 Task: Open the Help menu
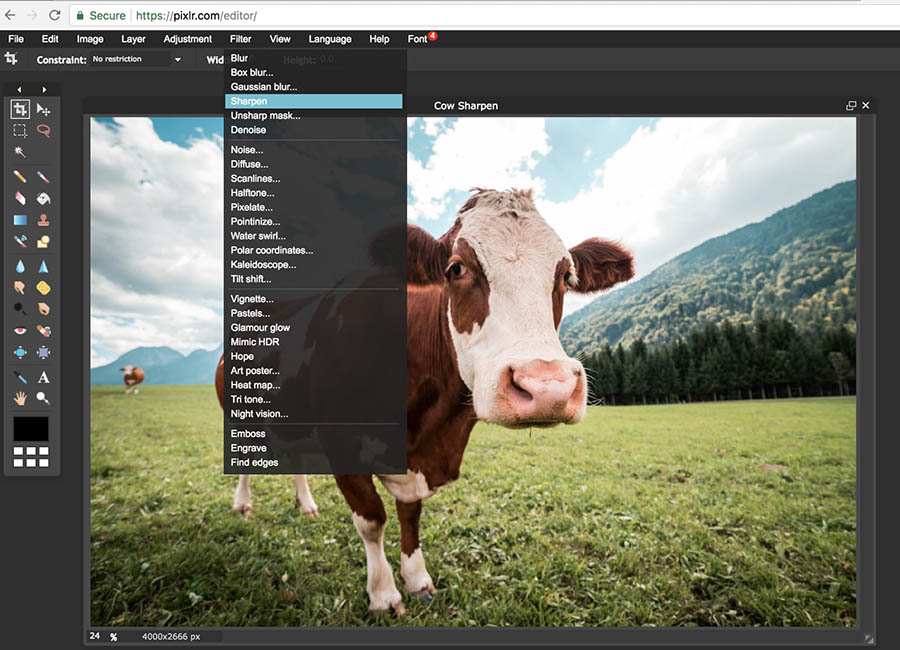coord(379,39)
